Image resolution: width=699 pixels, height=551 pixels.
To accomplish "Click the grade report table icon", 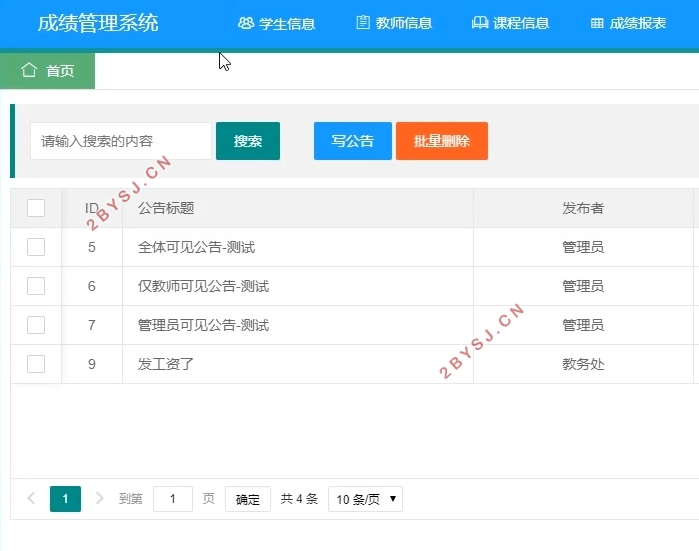I will tap(597, 23).
